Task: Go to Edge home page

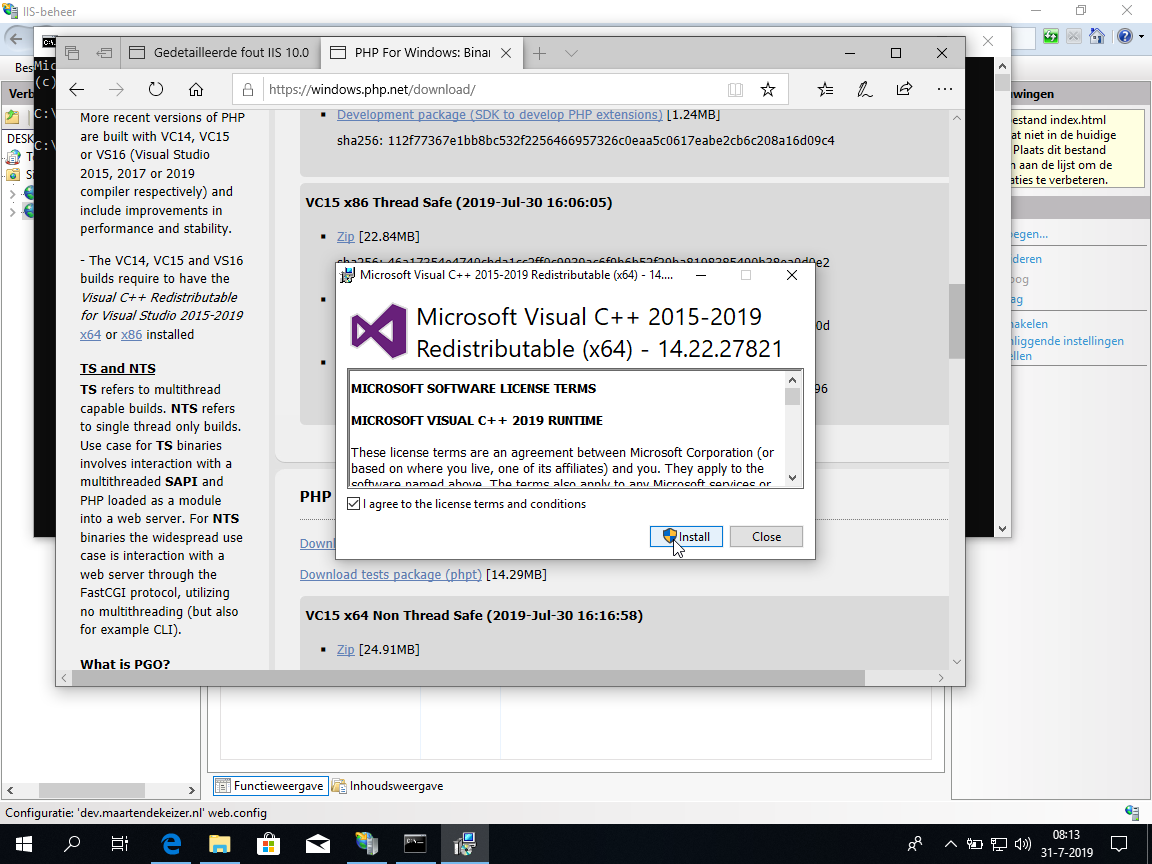Action: [x=195, y=90]
